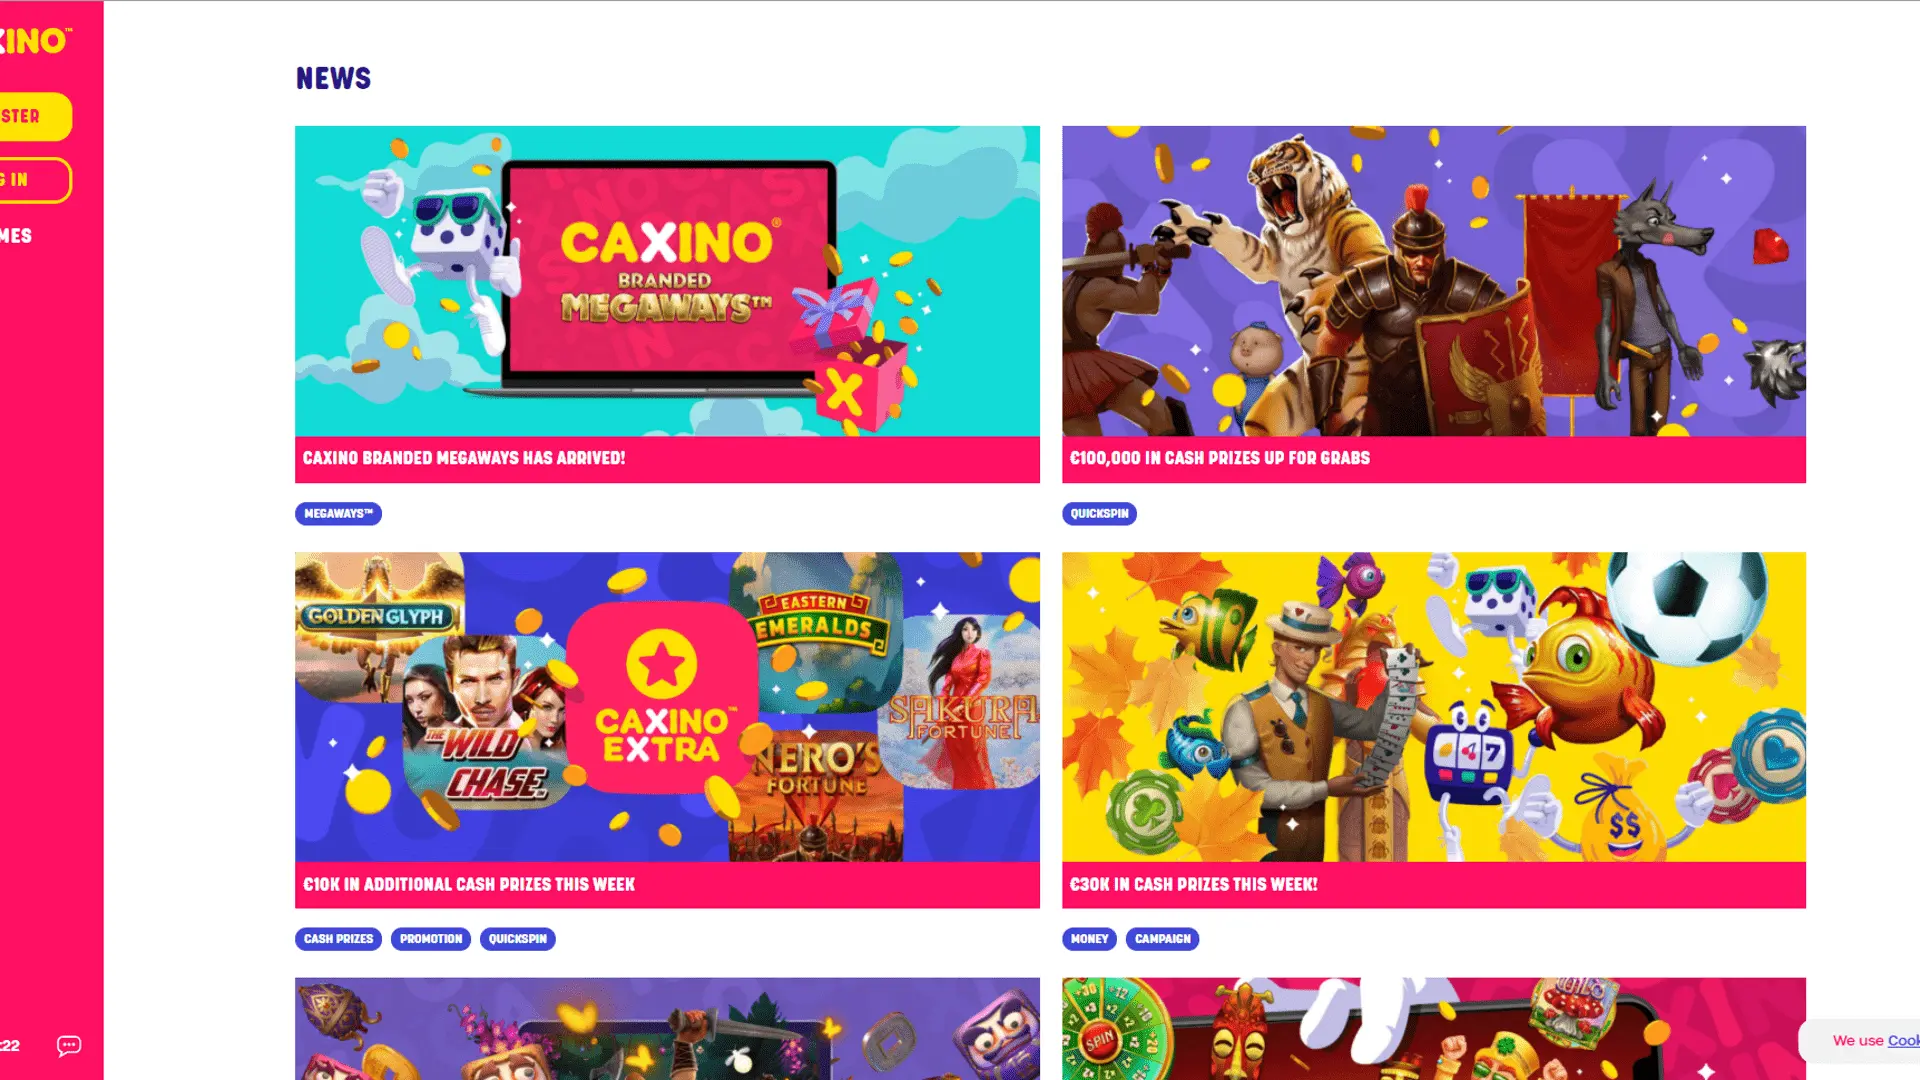Open the Caxino Extra promotion image
Screen dimensions: 1920x1080
pos(667,707)
